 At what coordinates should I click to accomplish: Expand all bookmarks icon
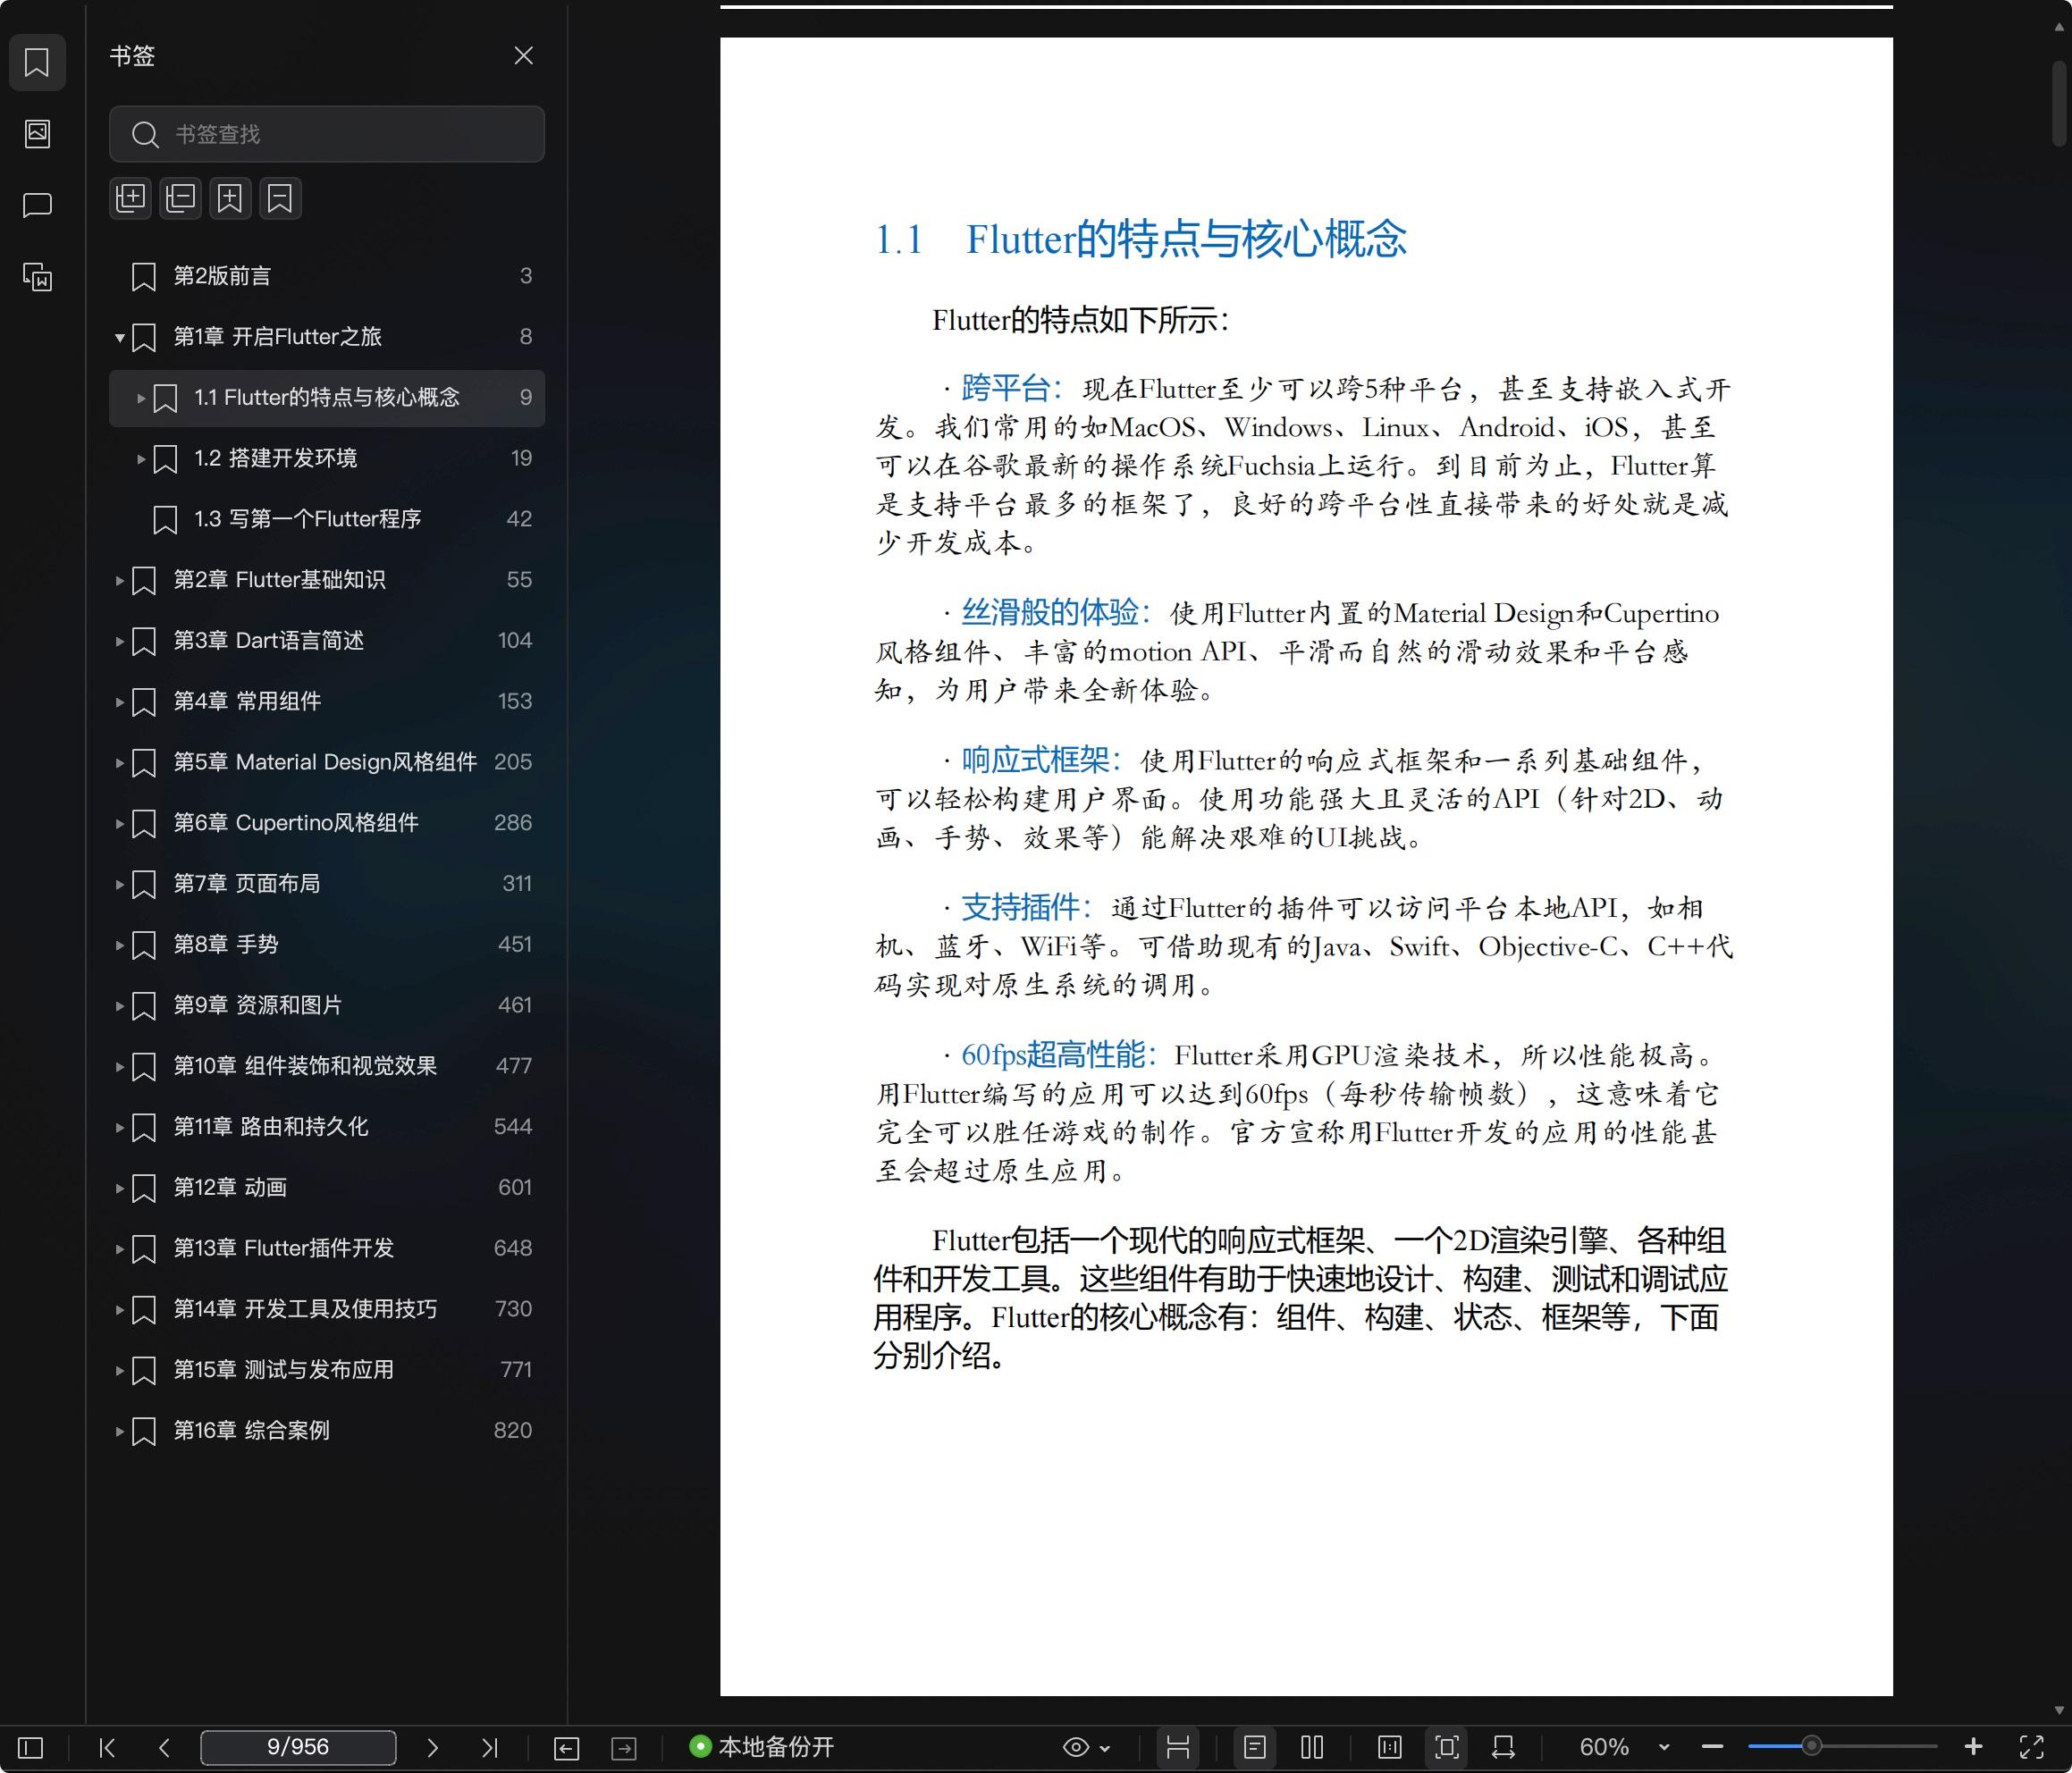tap(131, 198)
